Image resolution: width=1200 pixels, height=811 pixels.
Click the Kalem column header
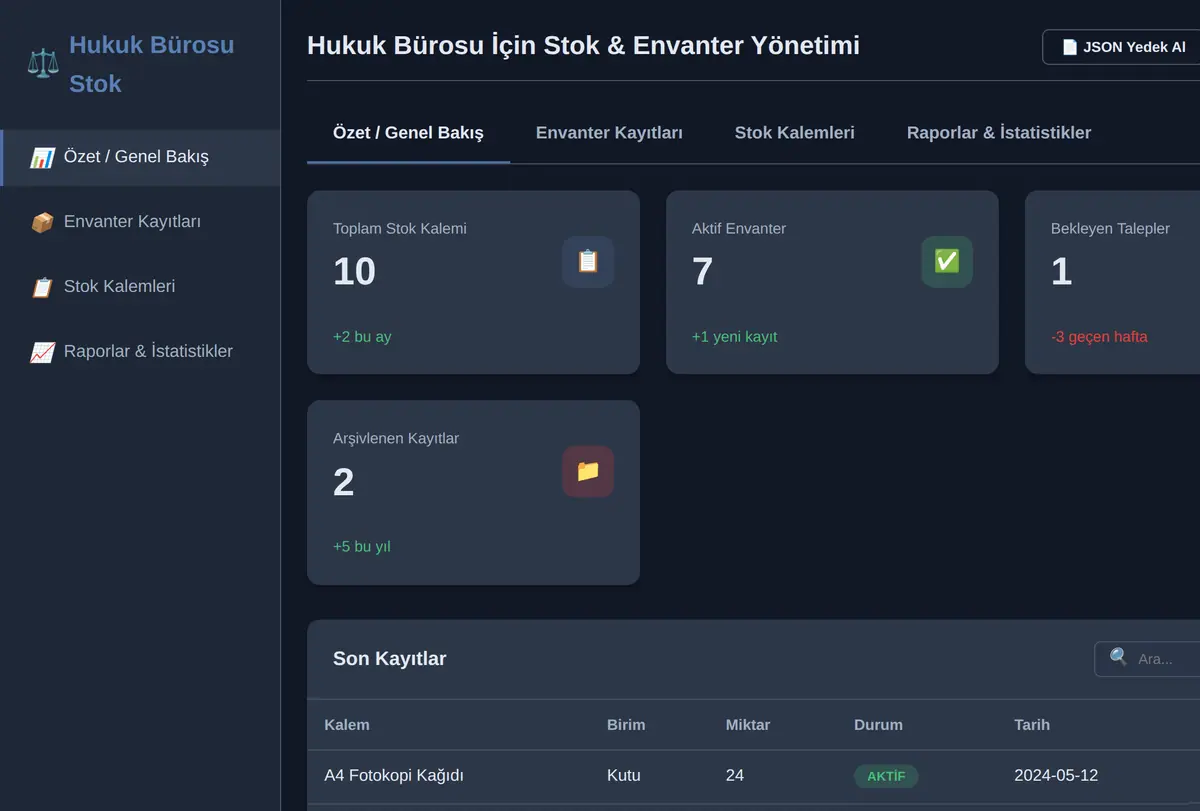[x=347, y=725]
